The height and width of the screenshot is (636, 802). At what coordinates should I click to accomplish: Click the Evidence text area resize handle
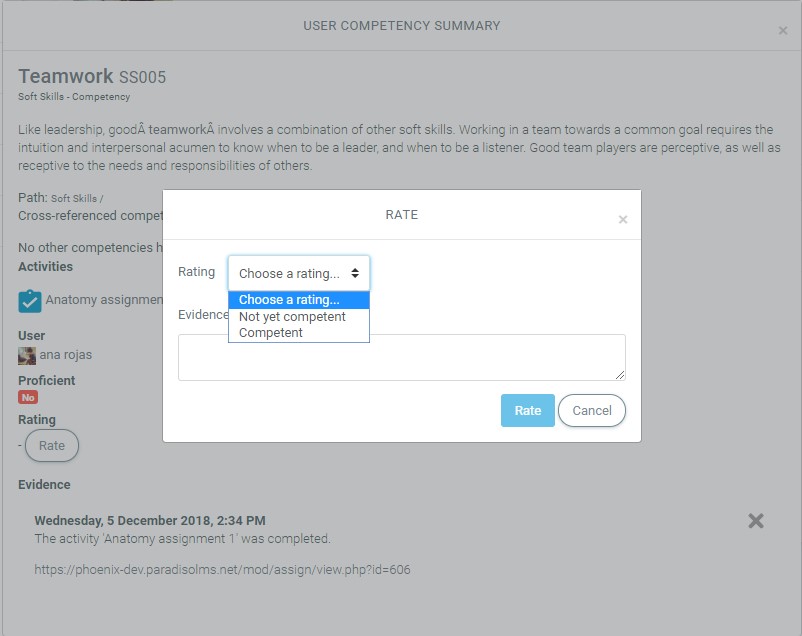pos(620,375)
